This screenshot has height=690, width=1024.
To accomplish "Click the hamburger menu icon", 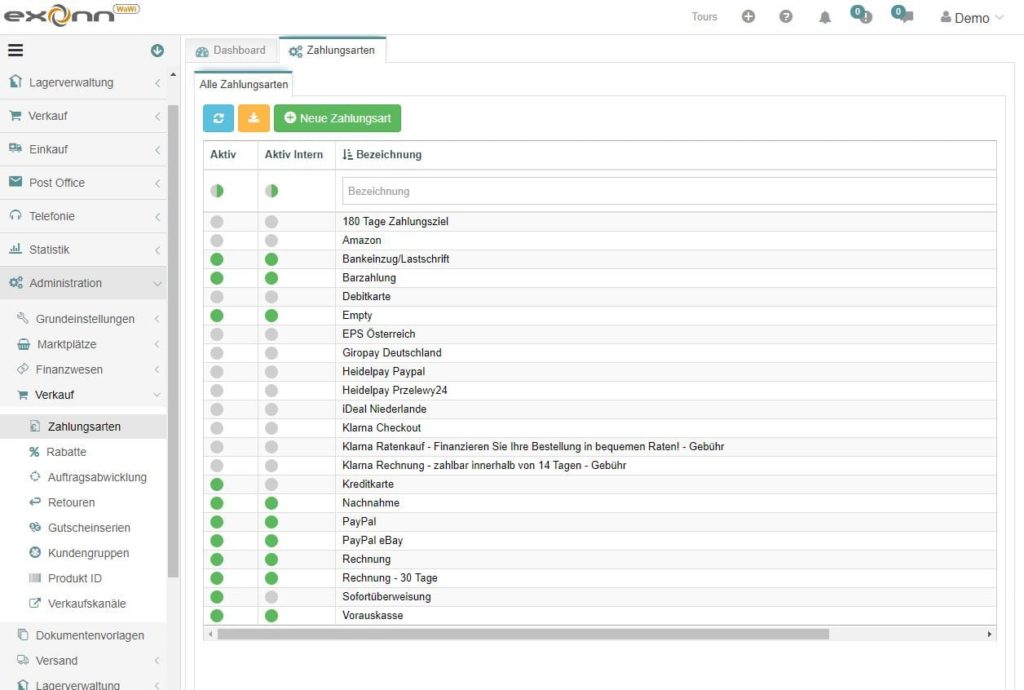I will 15,50.
